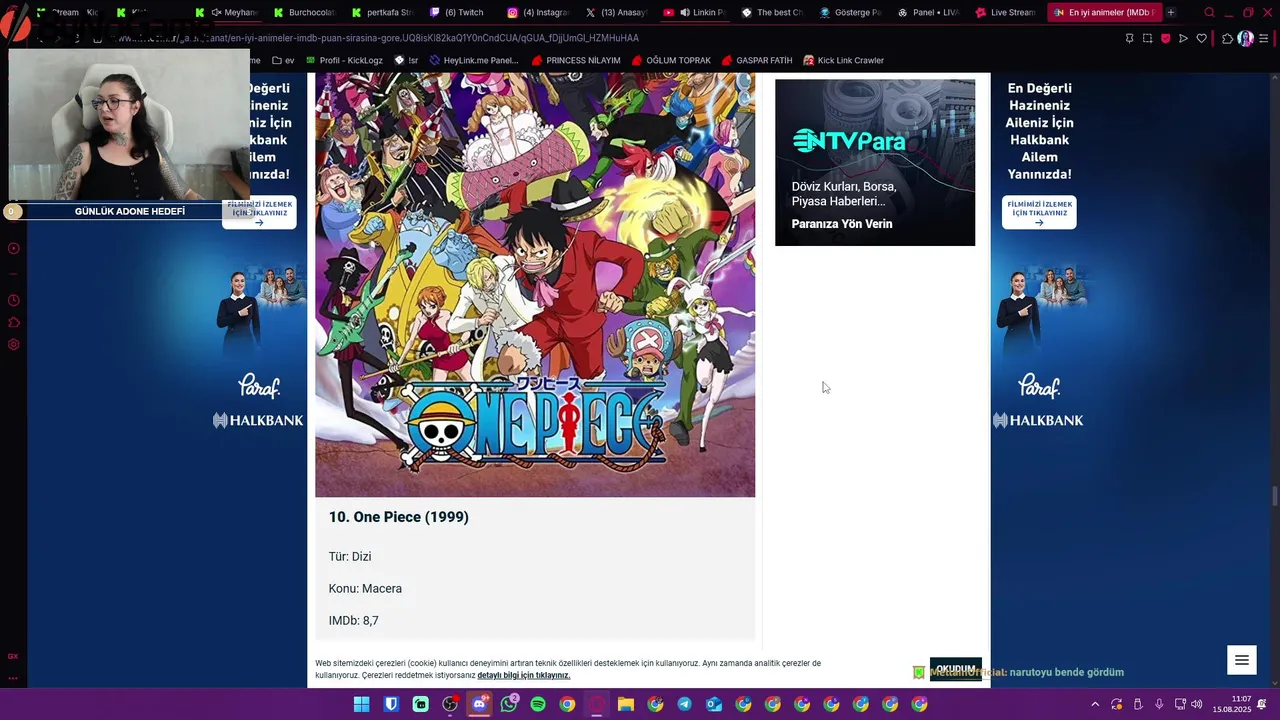Switch to the Linkin Park YouTube tab
The image size is (1280, 720).
695,12
